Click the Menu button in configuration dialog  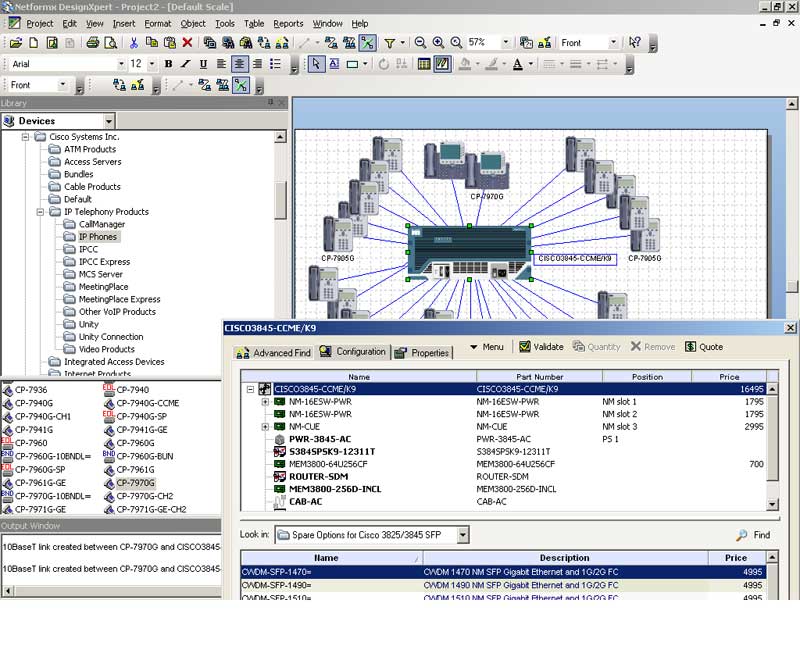click(x=487, y=347)
